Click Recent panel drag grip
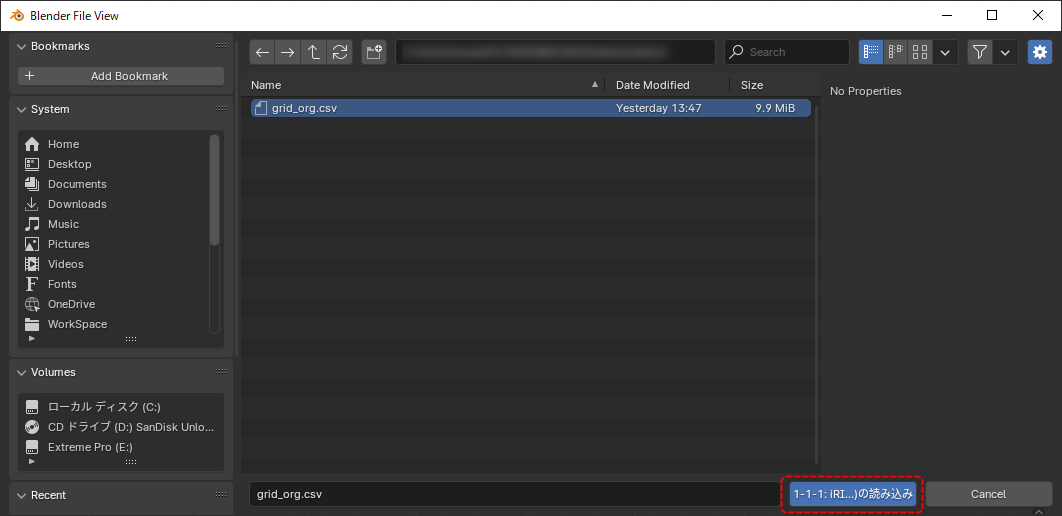This screenshot has width=1062, height=516. pos(221,495)
